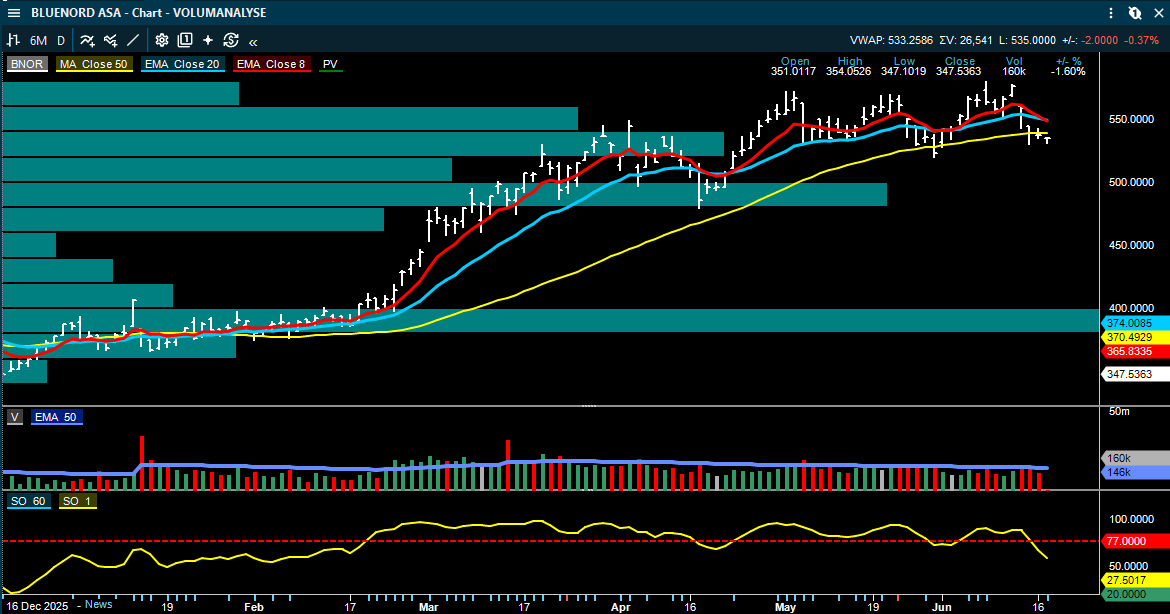Click the High 354.0526 value
1170x614 pixels.
[x=848, y=72]
